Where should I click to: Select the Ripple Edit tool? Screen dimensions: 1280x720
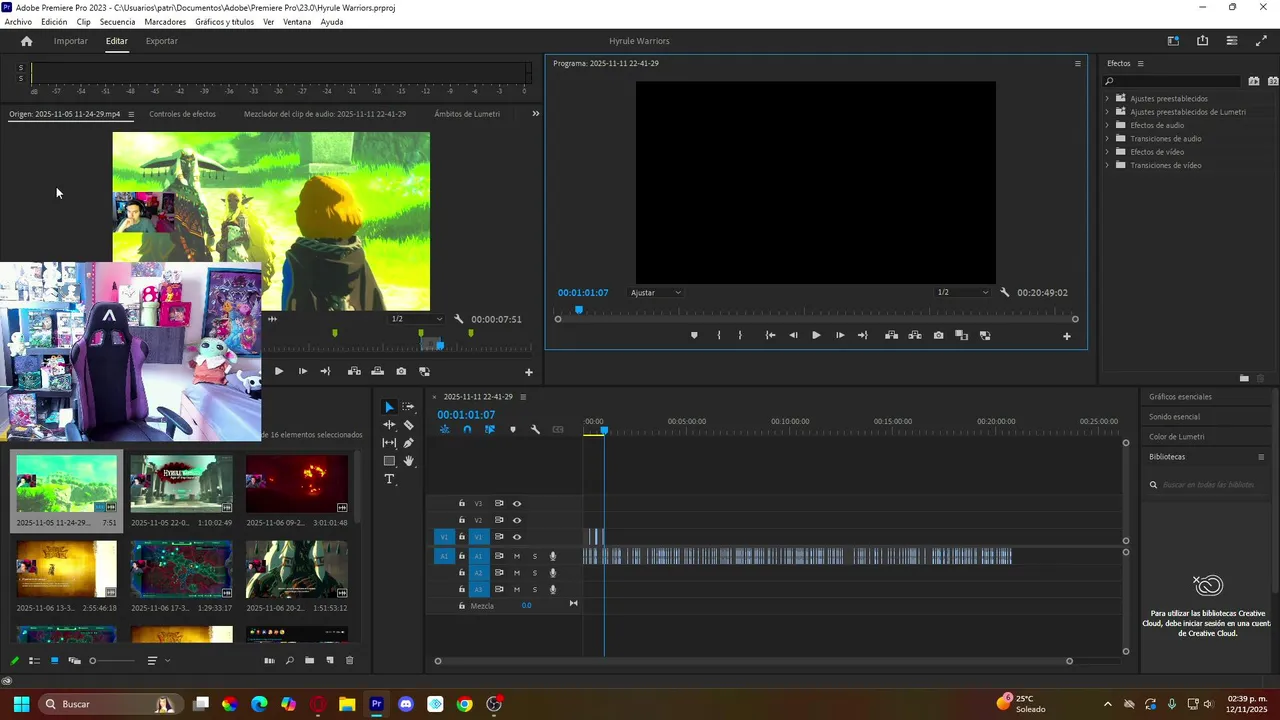pos(389,425)
